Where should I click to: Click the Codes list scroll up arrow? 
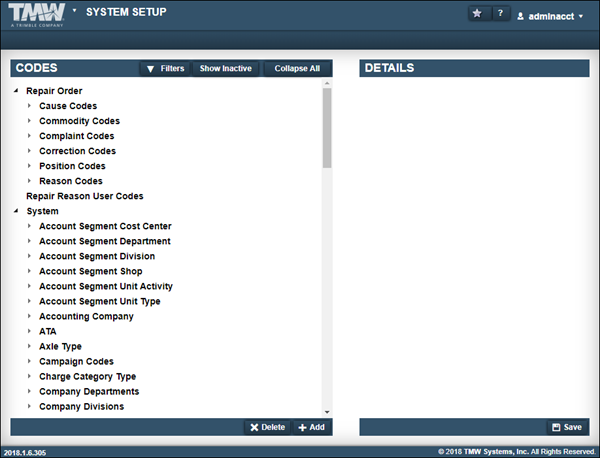(327, 83)
